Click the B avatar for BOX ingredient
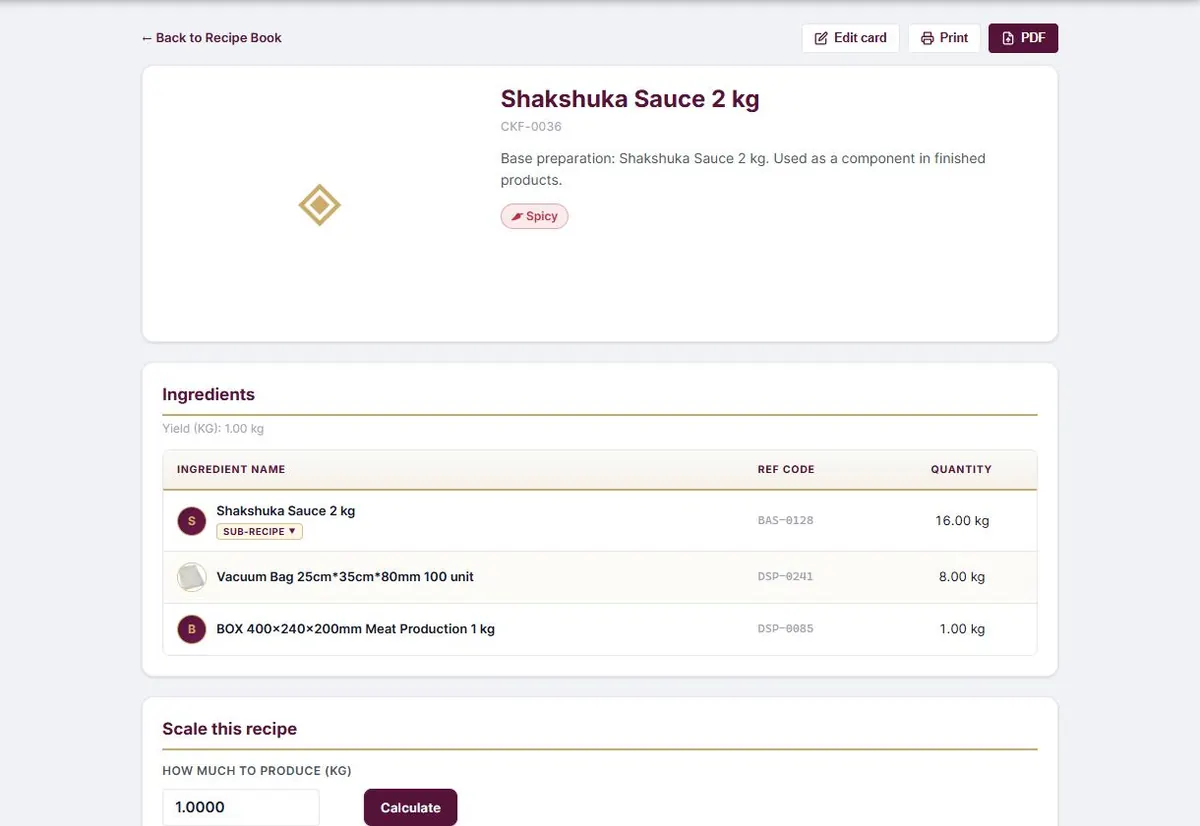This screenshot has width=1200, height=826. (192, 629)
